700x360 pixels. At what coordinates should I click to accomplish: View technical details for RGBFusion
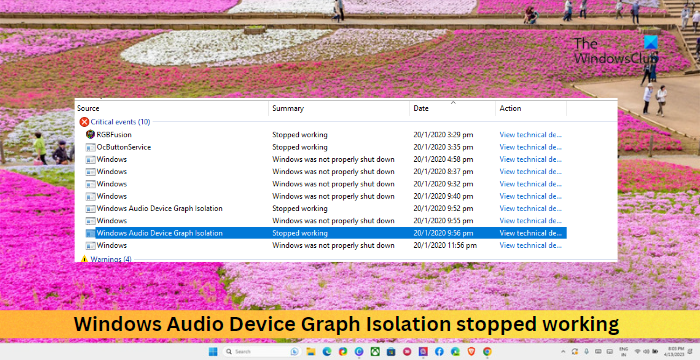[530, 134]
